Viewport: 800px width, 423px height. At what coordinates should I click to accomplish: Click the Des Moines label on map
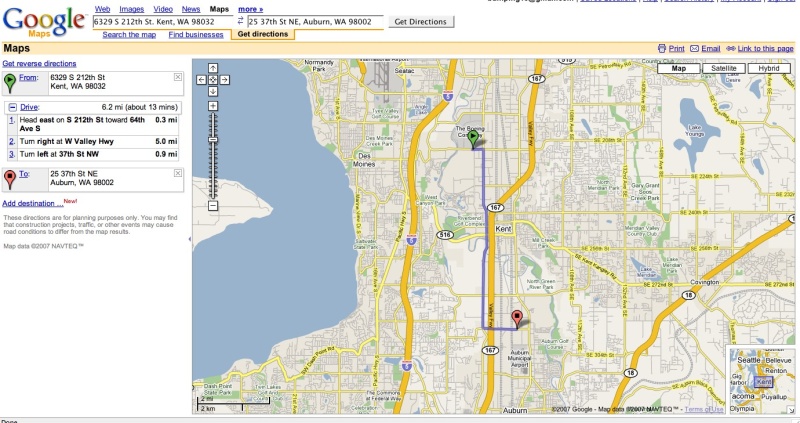pyautogui.click(x=364, y=160)
